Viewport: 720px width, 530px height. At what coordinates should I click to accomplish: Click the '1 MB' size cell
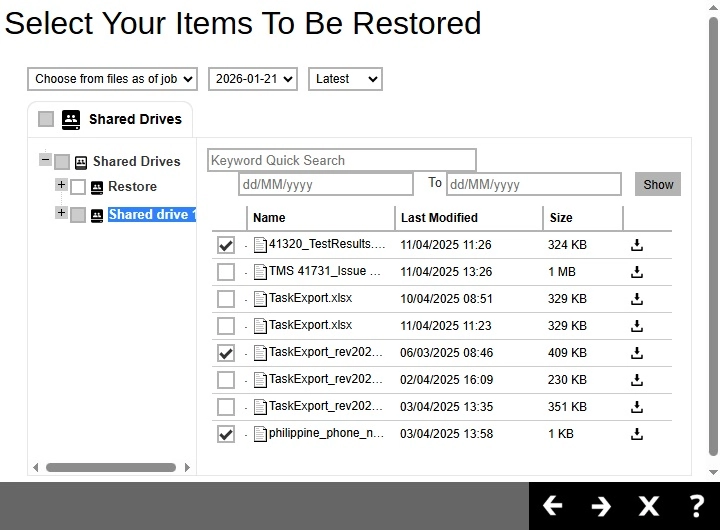click(x=562, y=272)
